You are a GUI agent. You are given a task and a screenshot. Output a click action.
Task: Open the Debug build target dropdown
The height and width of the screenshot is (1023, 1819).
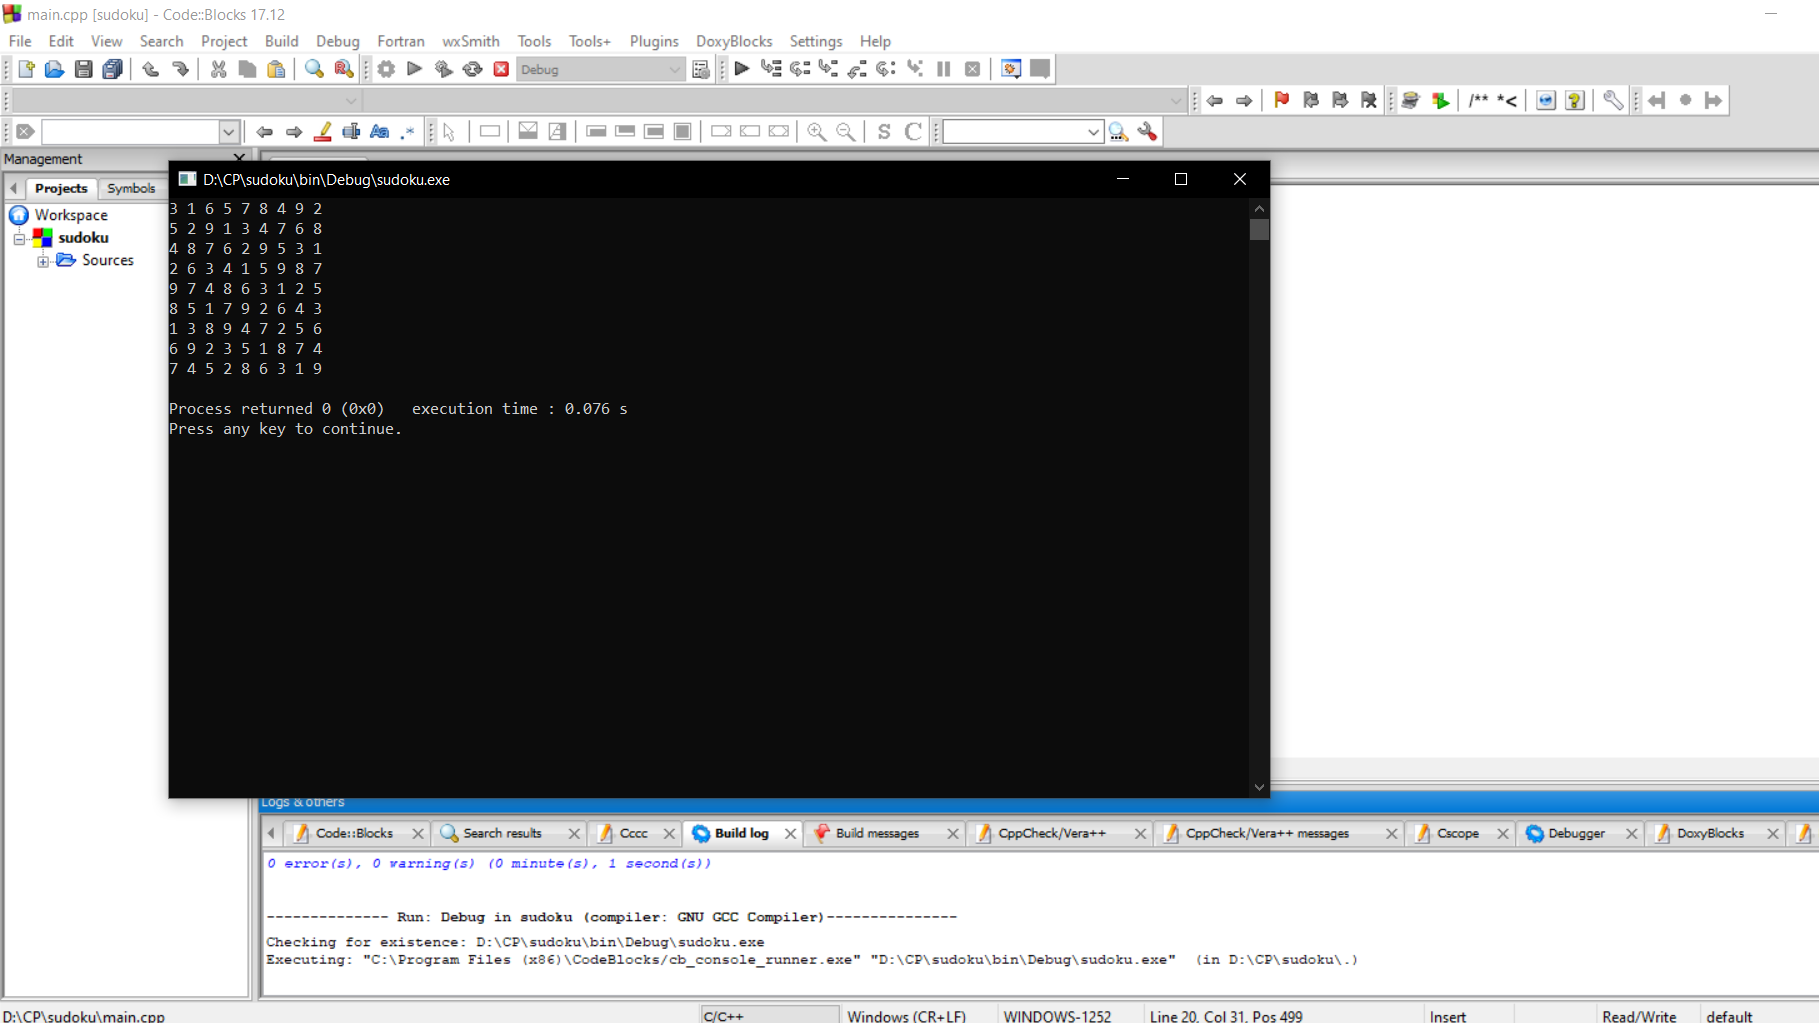click(x=675, y=69)
